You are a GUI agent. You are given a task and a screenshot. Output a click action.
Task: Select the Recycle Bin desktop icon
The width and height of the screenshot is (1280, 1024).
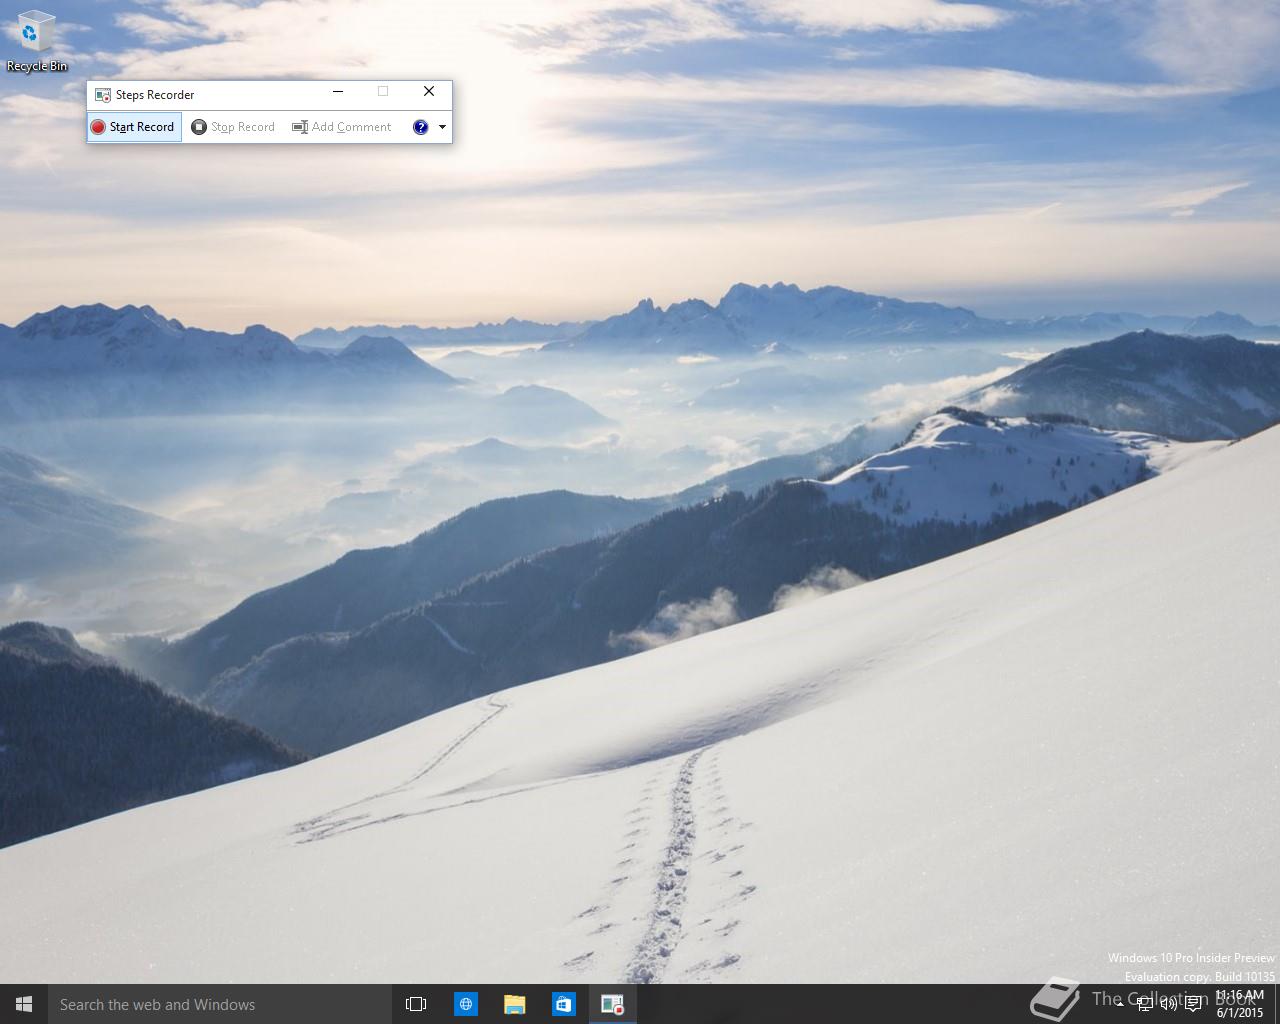(37, 42)
